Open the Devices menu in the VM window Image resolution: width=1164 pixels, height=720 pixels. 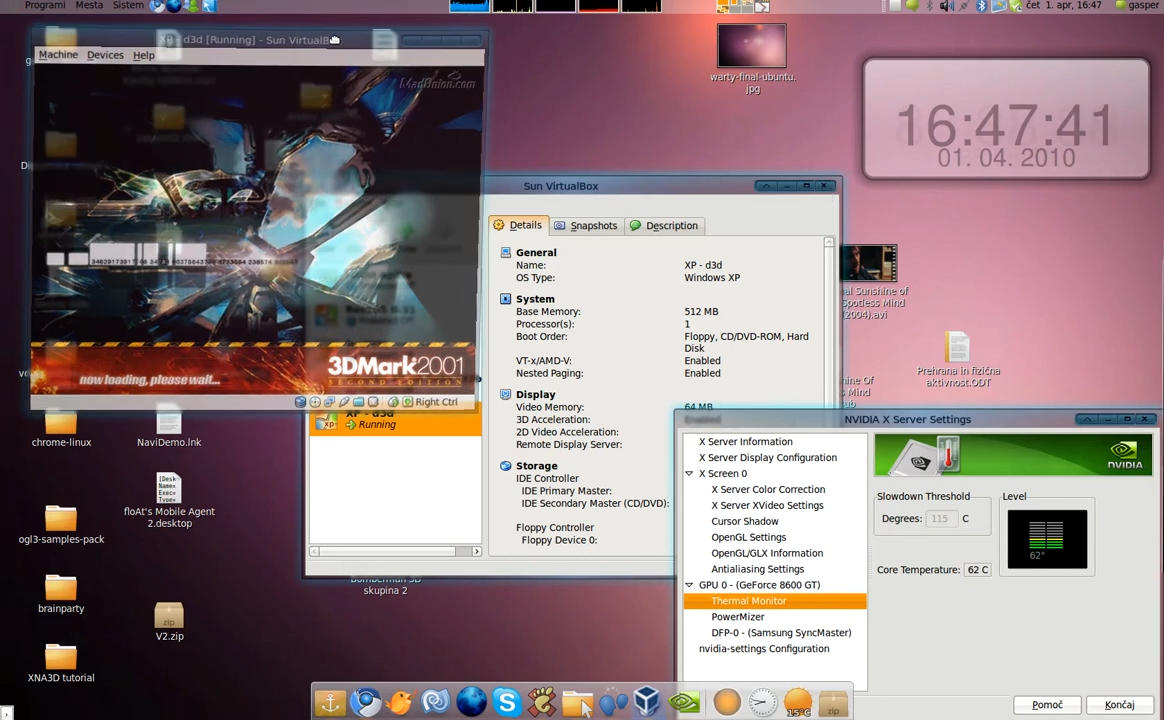coord(105,55)
